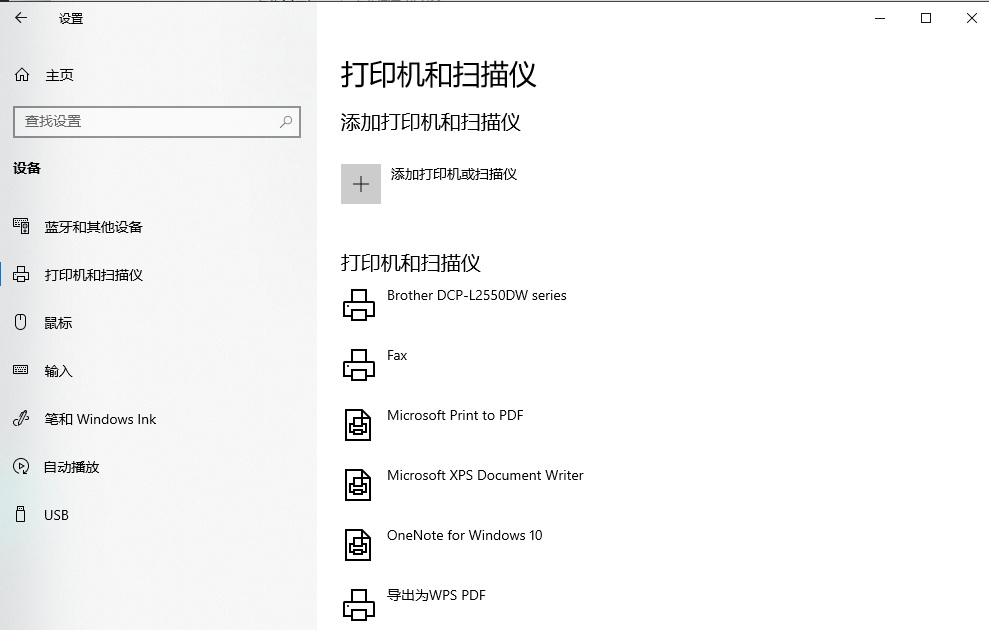Click the mouse icon next to 鼠标
The height and width of the screenshot is (630, 989).
(21, 322)
